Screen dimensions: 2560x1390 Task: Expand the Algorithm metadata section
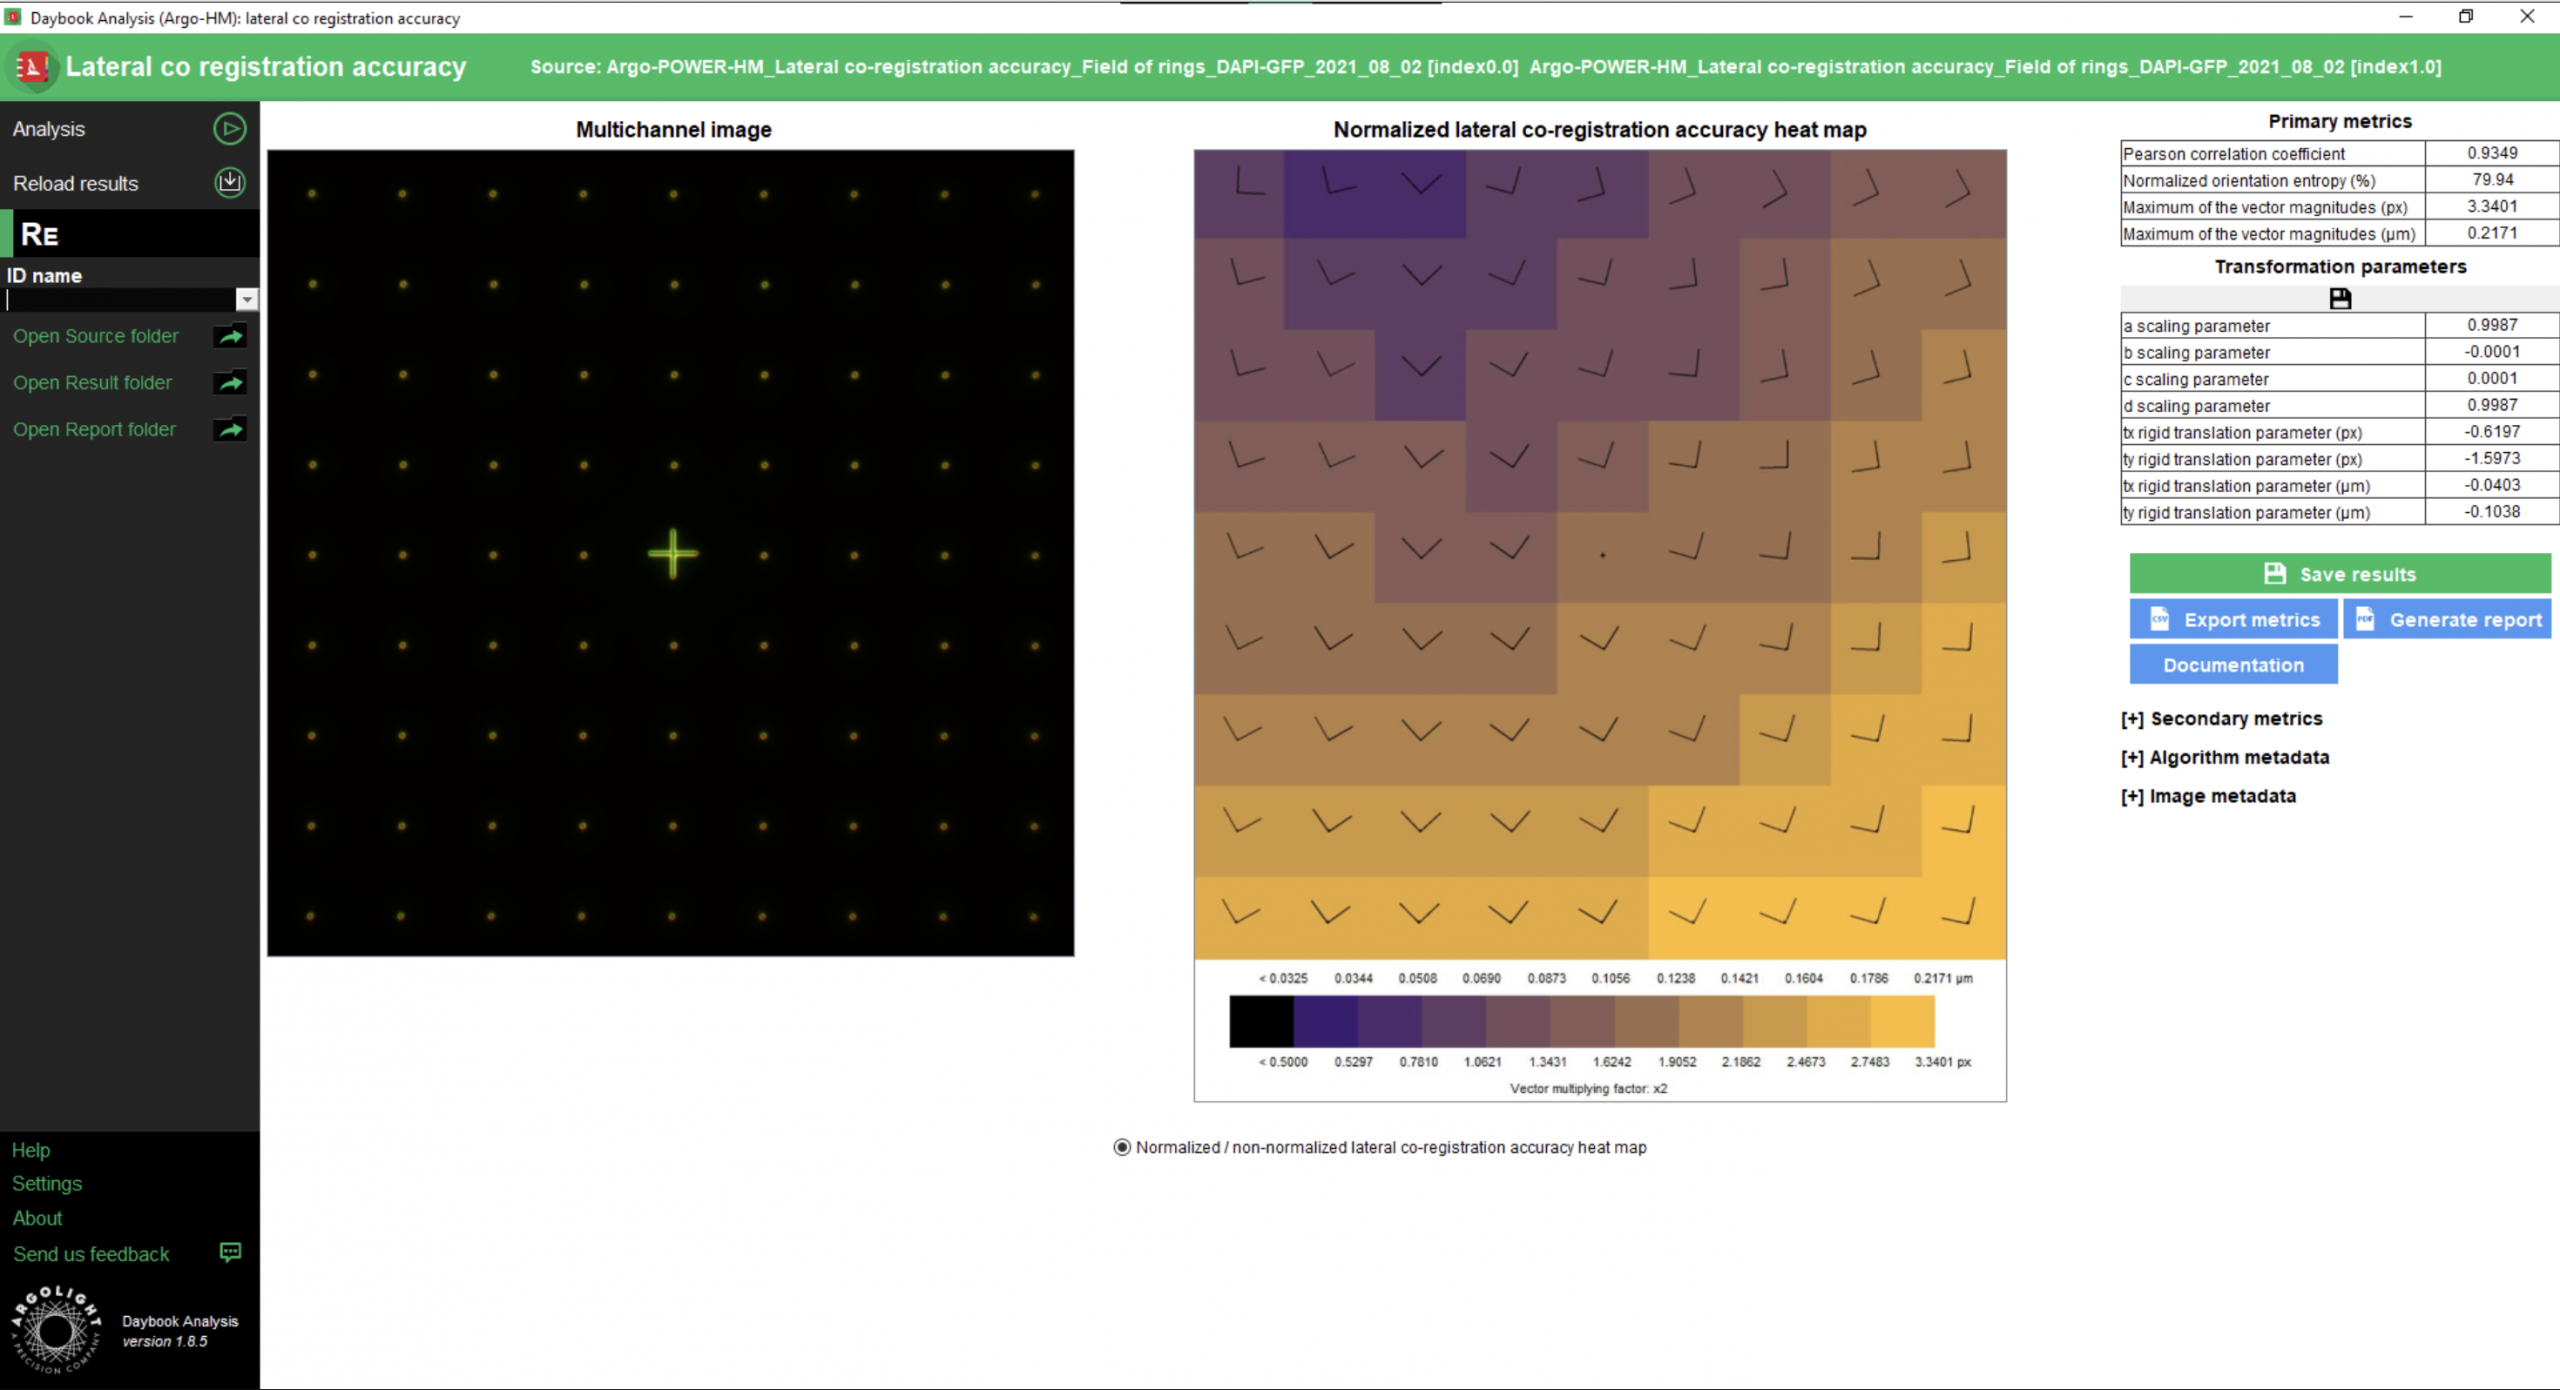click(x=2224, y=758)
